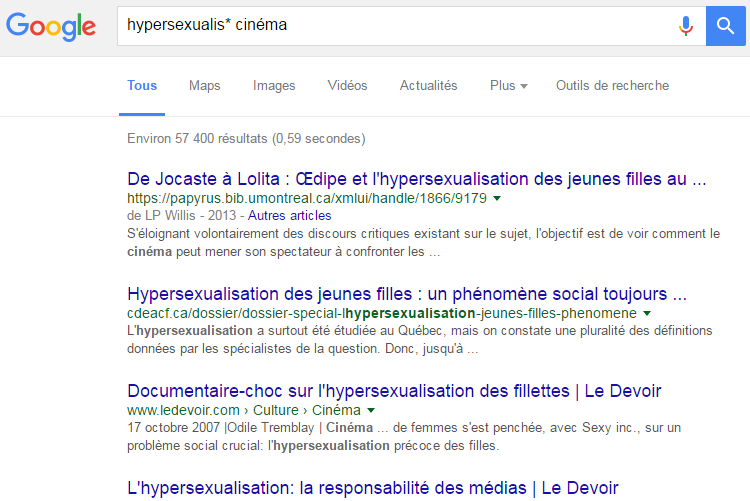This screenshot has width=750, height=501.
Task: Click the de LP Willis - 2013 text
Action: tap(181, 216)
